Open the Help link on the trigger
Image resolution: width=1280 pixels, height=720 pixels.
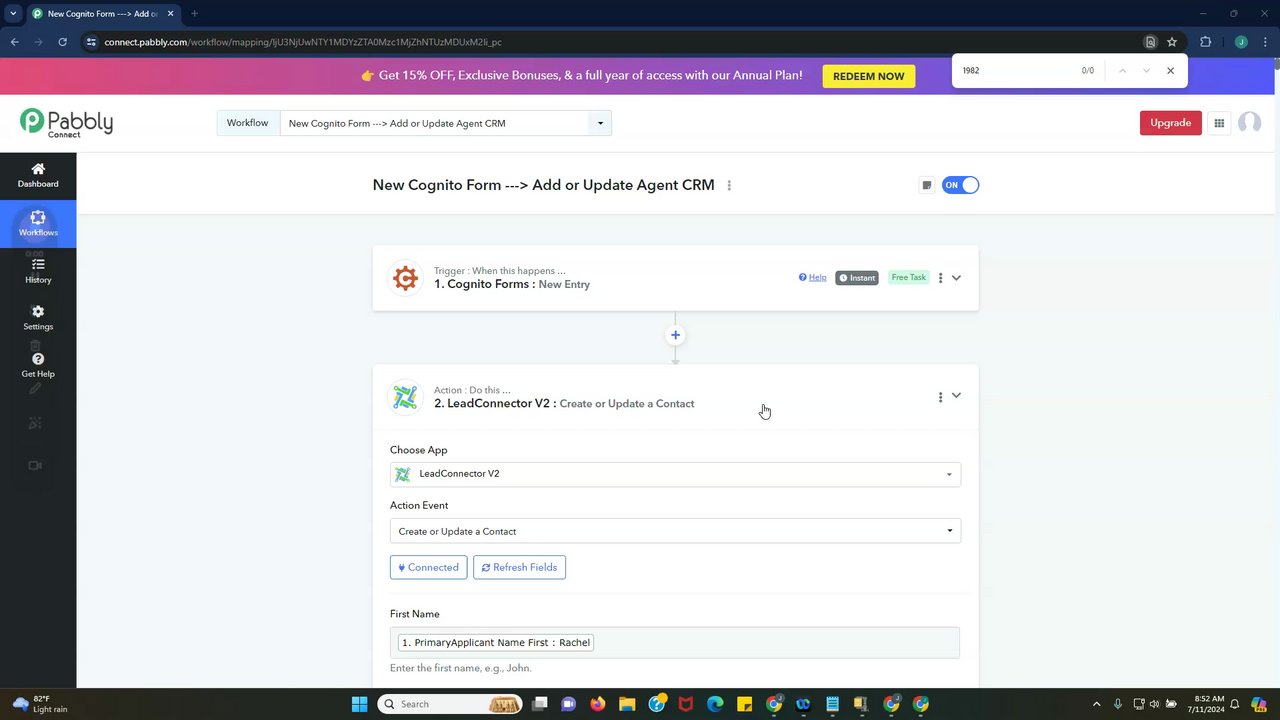pyautogui.click(x=812, y=278)
